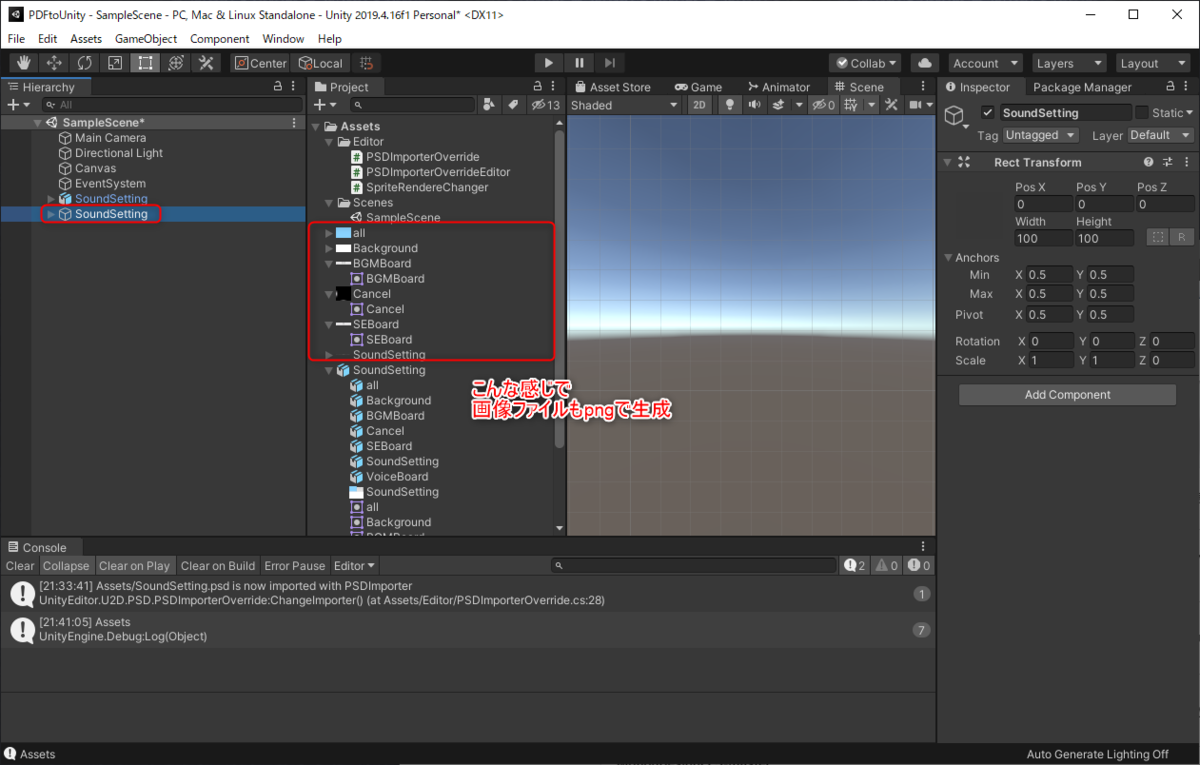
Task: Toggle scene grid visibility icon
Action: pyautogui.click(x=851, y=105)
